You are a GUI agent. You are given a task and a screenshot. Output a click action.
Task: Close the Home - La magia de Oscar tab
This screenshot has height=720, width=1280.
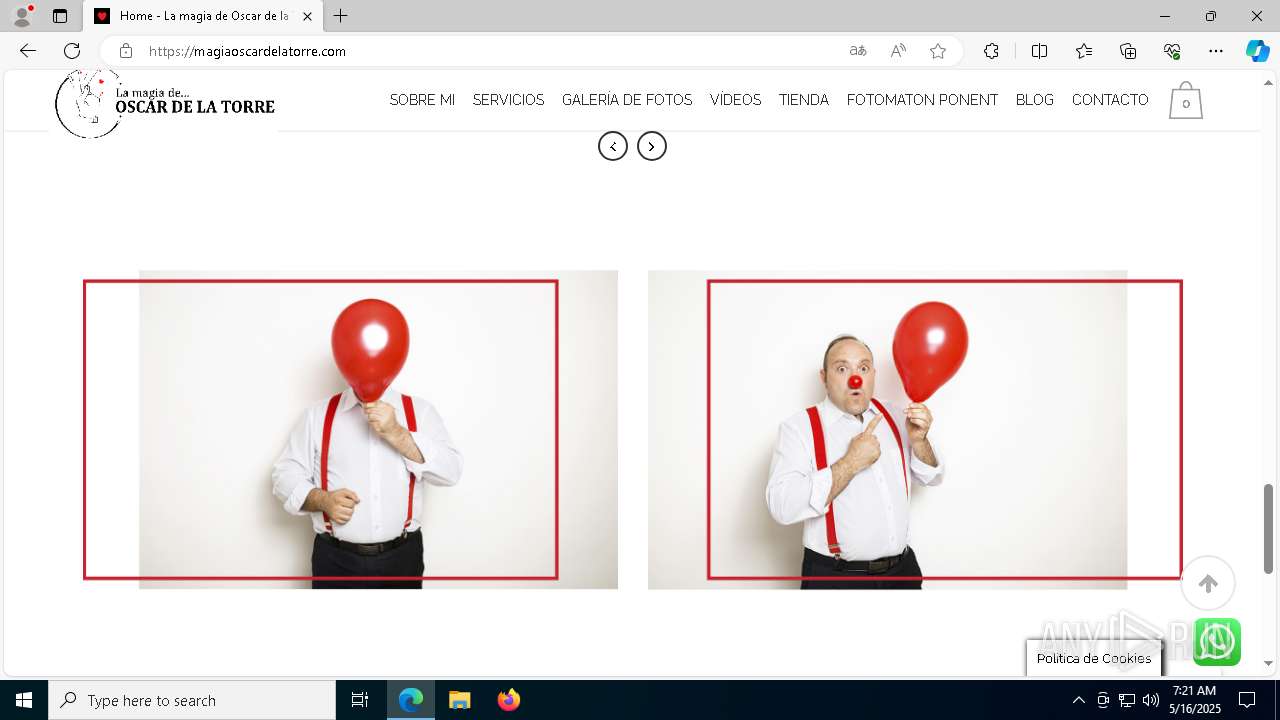pyautogui.click(x=307, y=16)
